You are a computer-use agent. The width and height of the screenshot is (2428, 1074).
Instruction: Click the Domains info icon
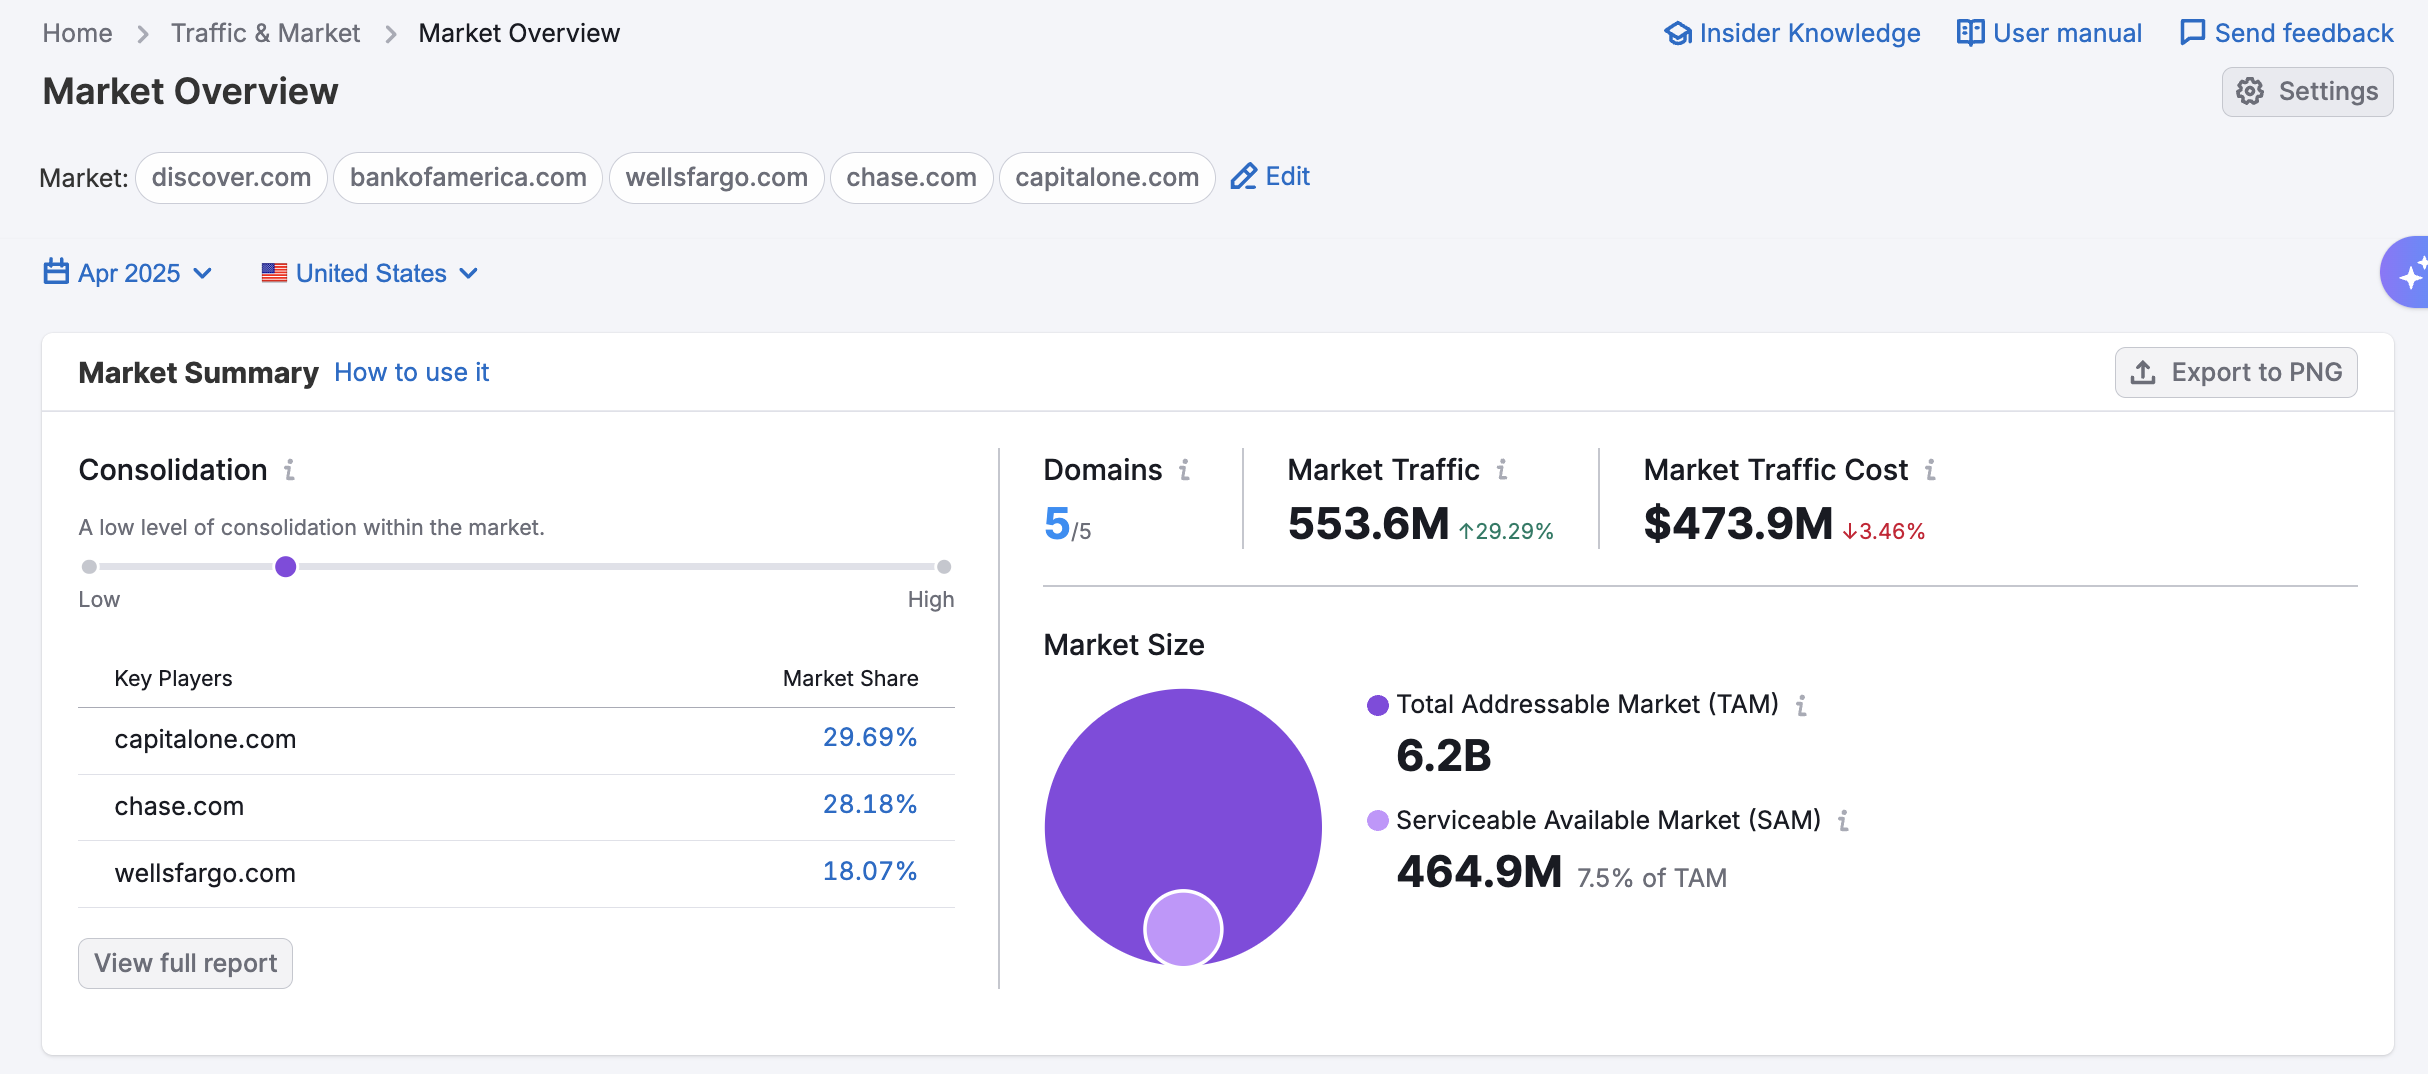point(1184,469)
